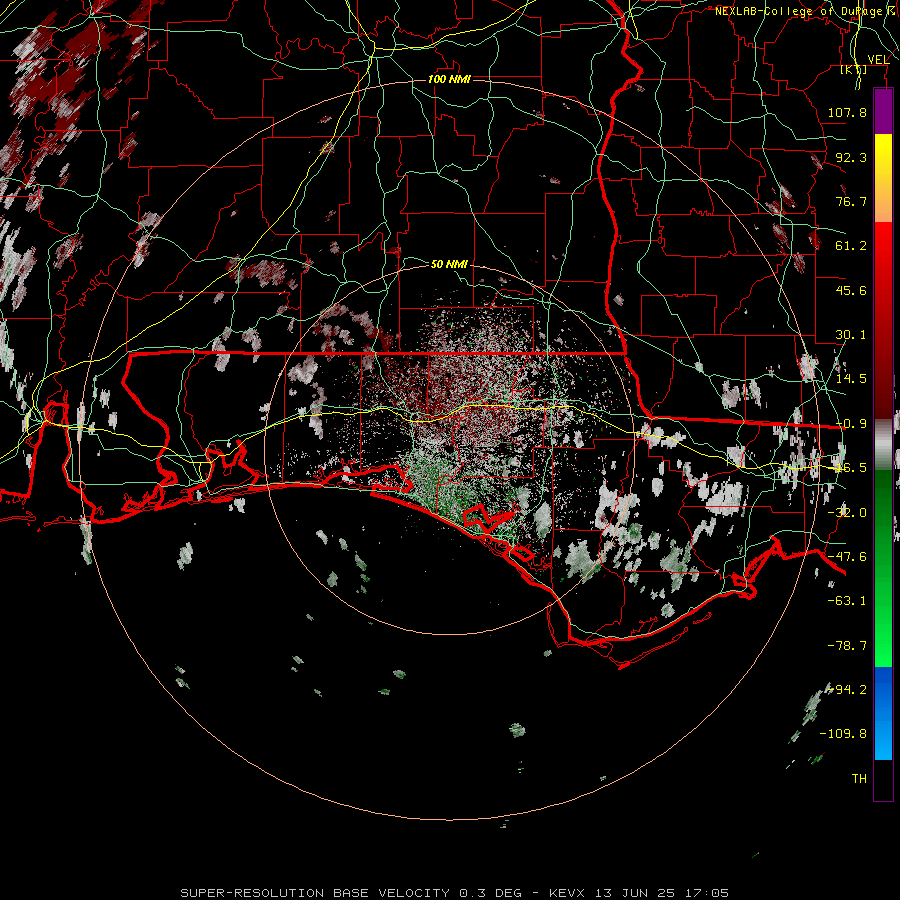This screenshot has width=900, height=900.
Task: Select the -63.1 scale value
Action: pos(847,601)
